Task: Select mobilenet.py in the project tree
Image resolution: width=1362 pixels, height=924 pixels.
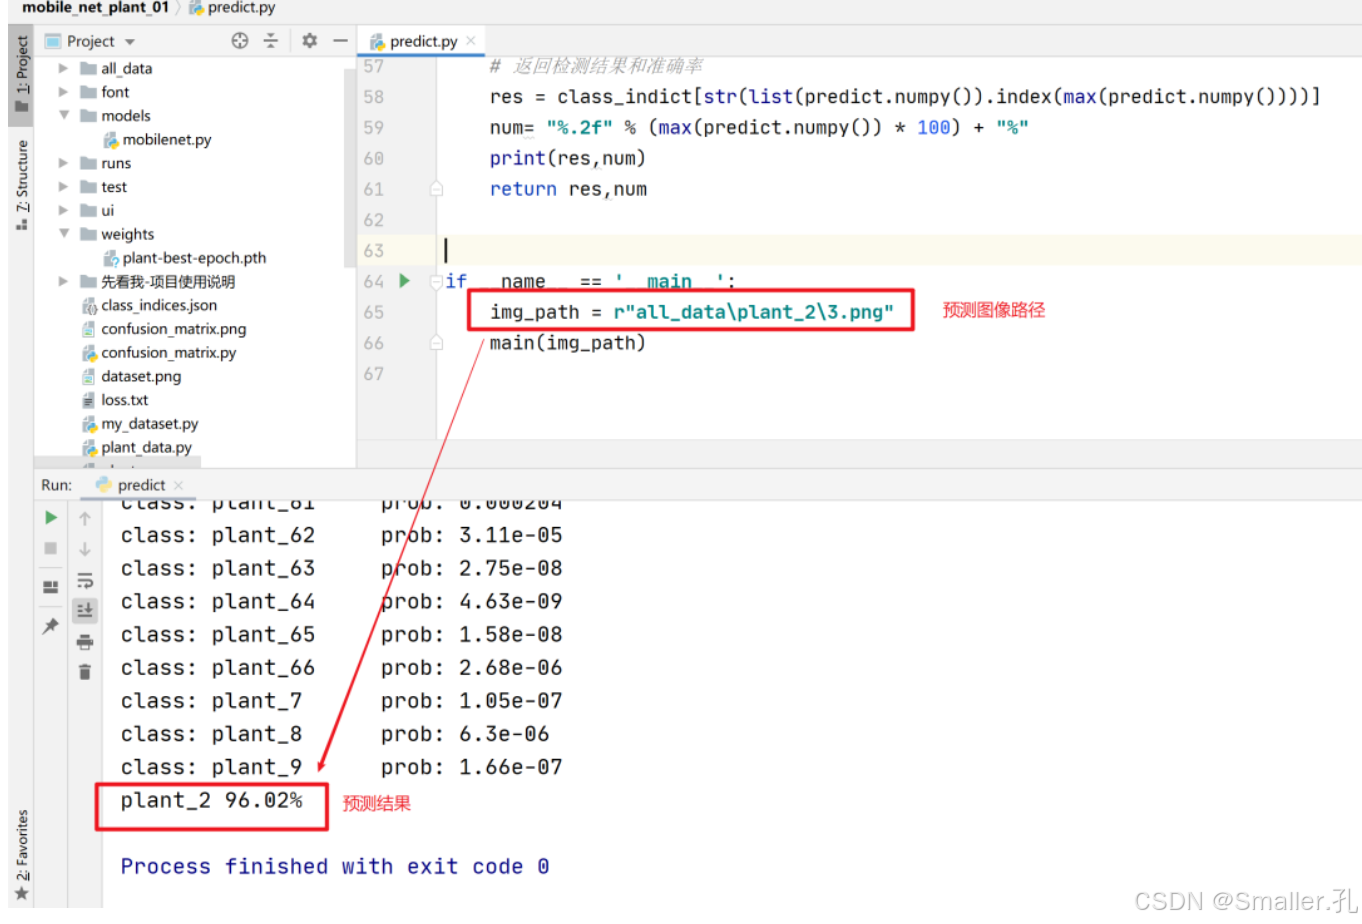Action: pyautogui.click(x=157, y=139)
